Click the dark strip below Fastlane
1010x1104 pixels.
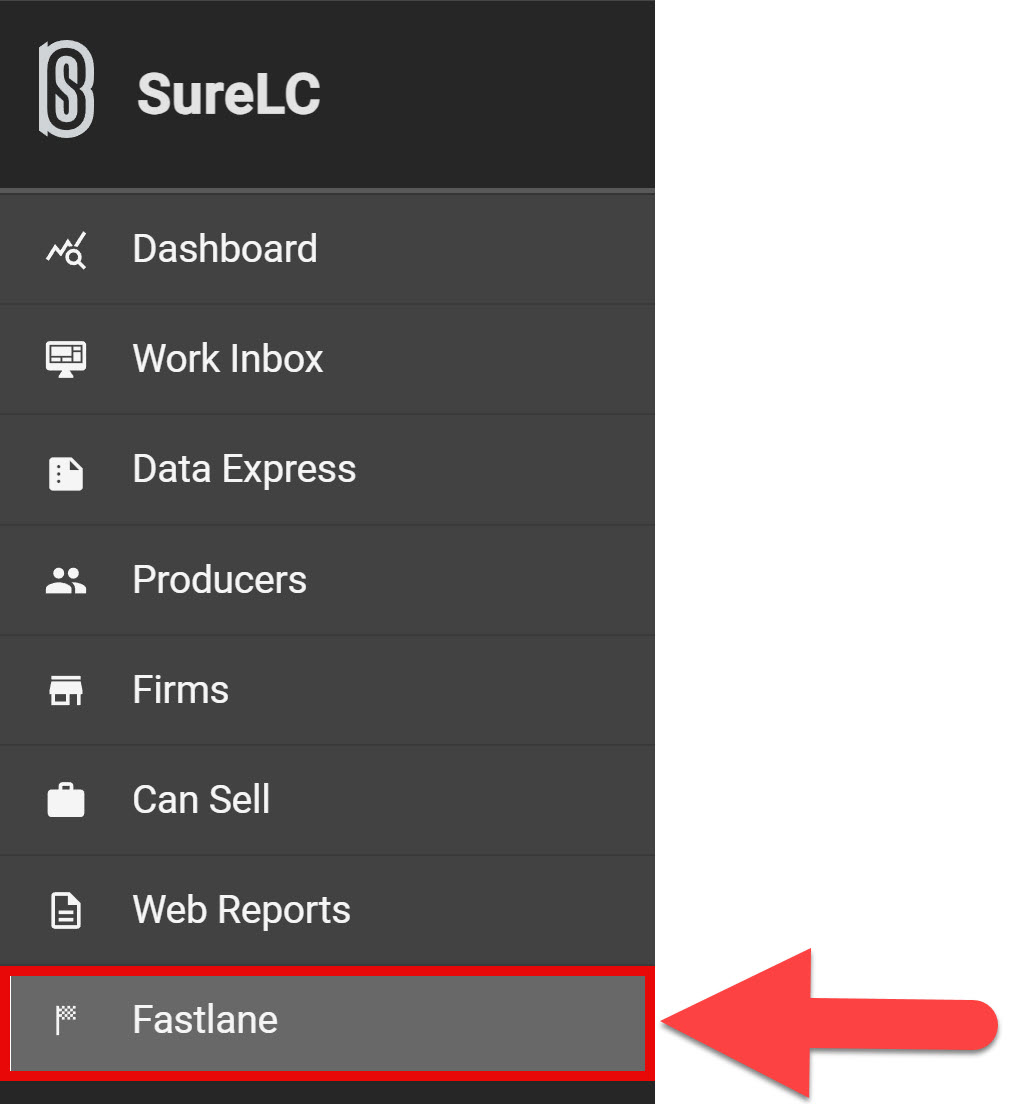click(327, 1092)
